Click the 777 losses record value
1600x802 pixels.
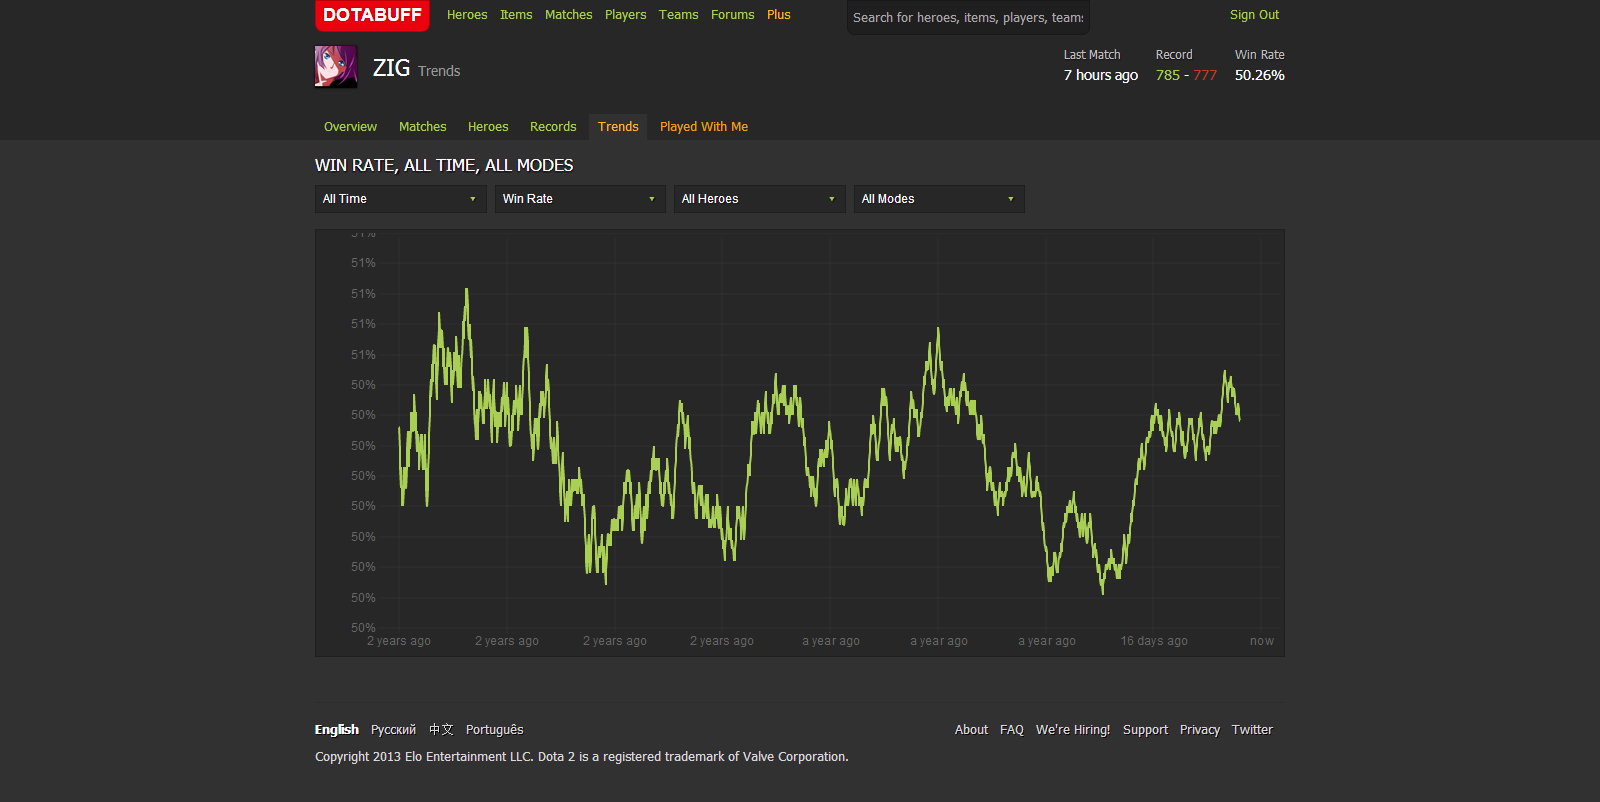click(1205, 75)
